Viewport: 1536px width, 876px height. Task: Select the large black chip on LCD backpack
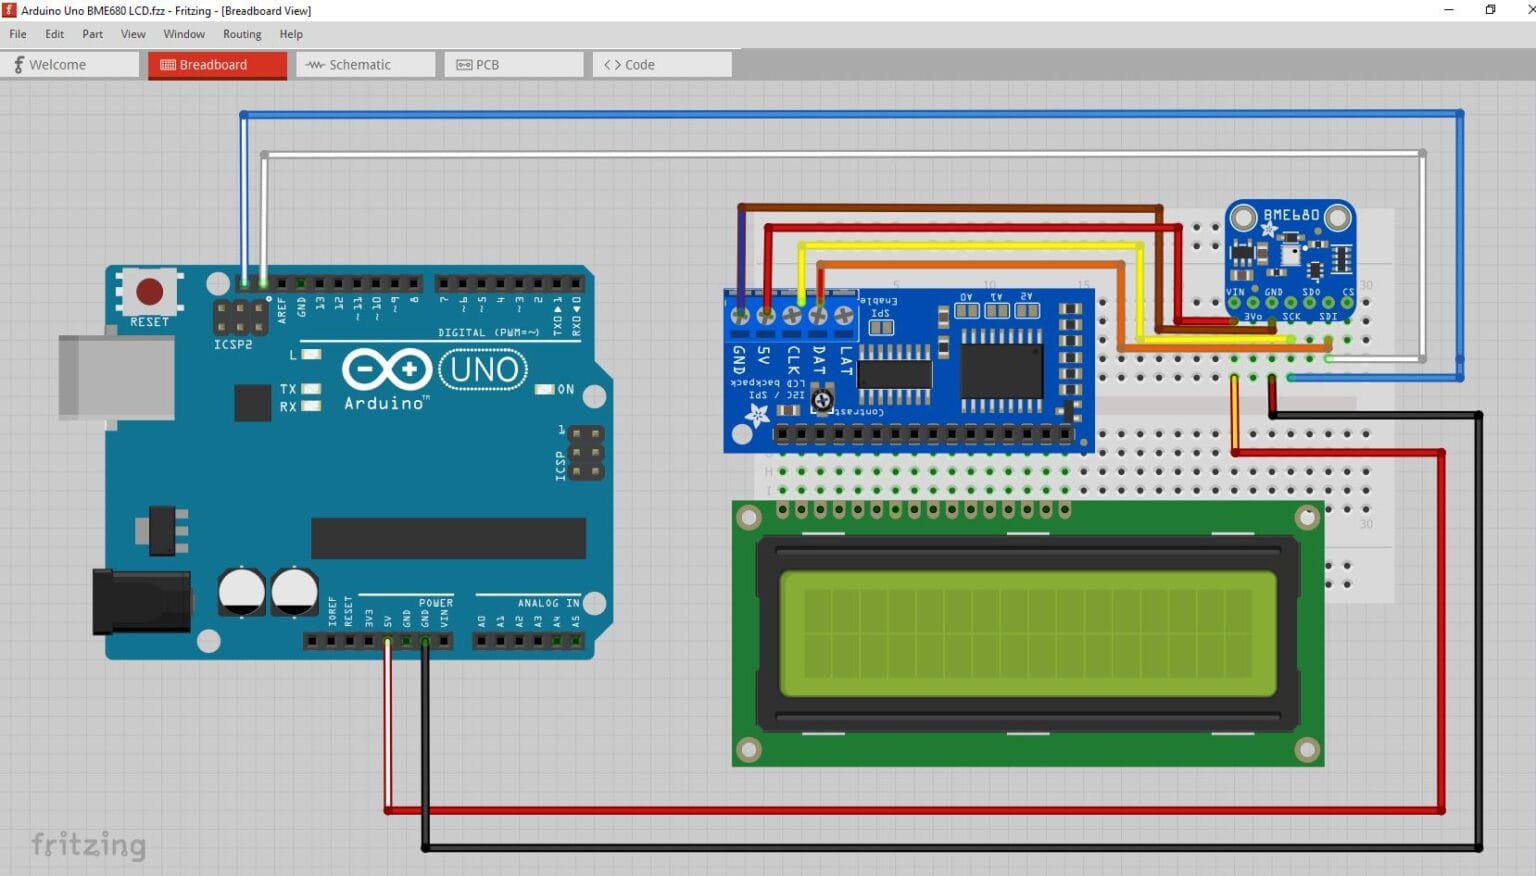[1002, 371]
